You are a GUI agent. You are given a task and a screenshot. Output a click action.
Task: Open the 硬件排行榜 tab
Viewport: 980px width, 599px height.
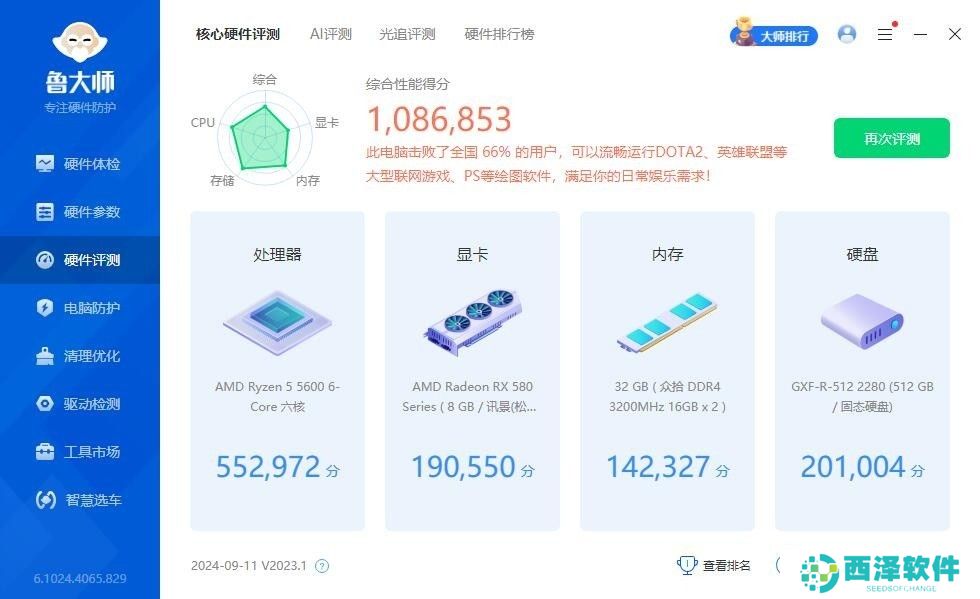point(499,34)
